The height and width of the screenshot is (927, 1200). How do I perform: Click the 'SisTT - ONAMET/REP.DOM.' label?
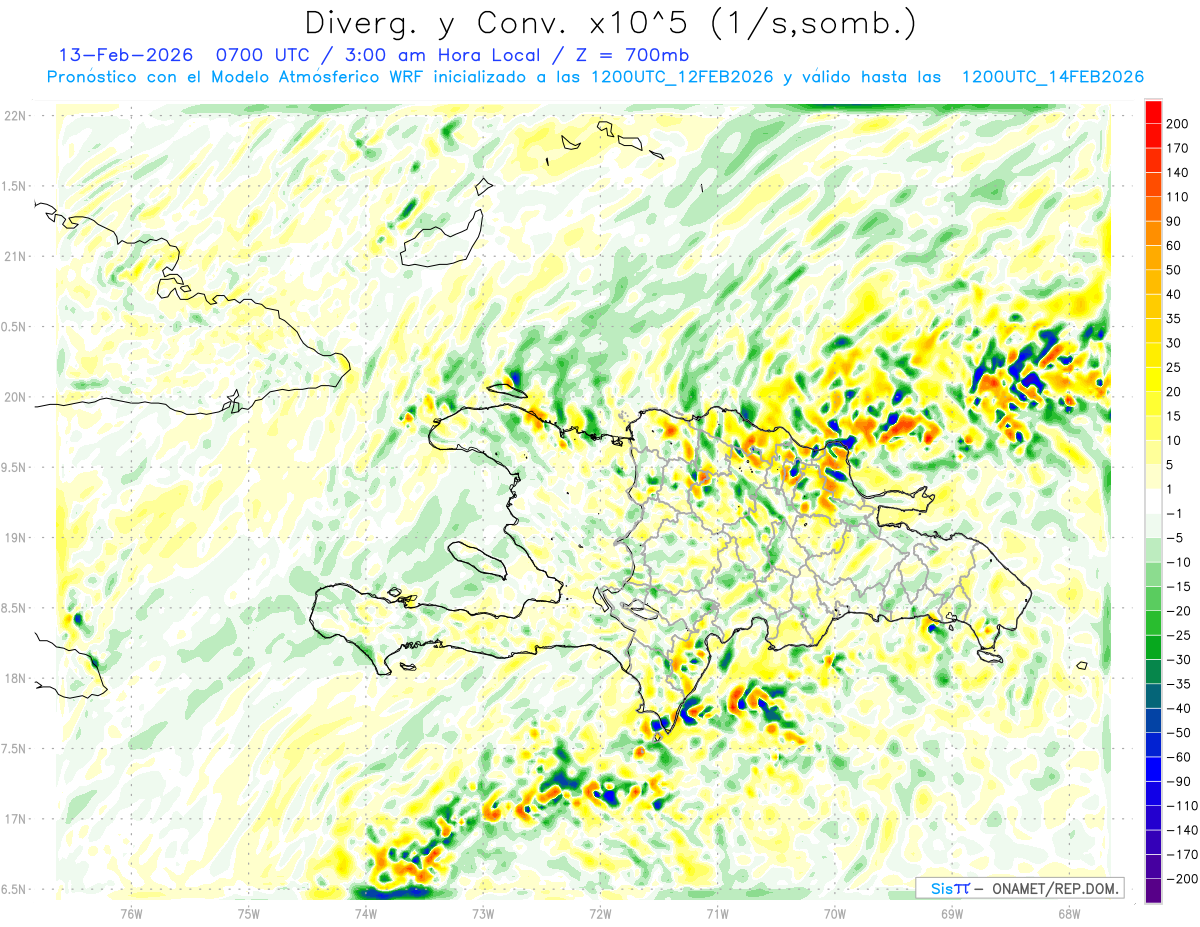tap(1019, 888)
